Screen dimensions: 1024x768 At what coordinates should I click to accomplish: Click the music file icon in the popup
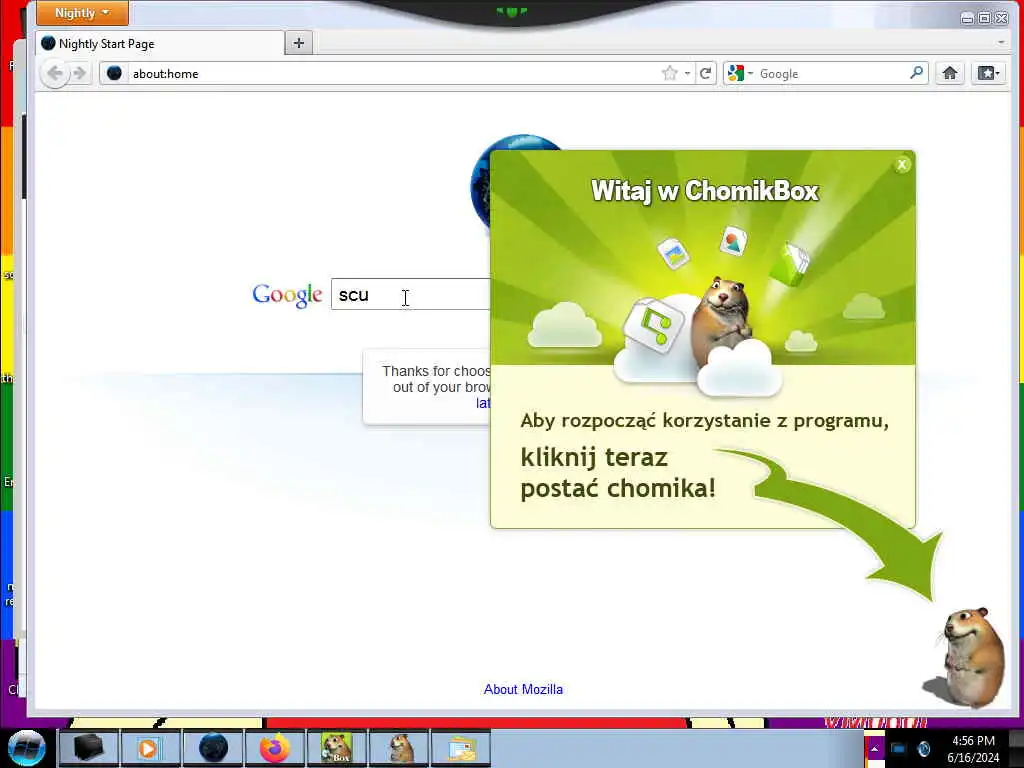(x=654, y=325)
